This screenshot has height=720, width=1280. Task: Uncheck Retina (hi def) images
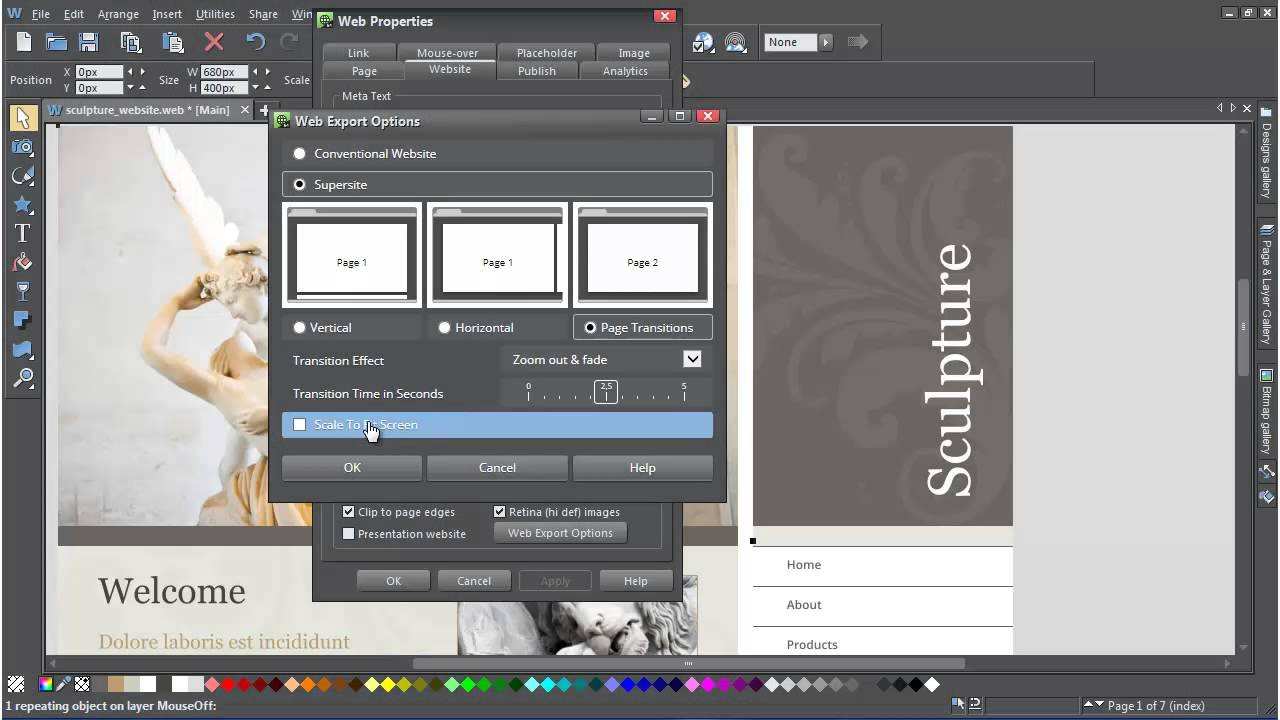click(x=500, y=512)
